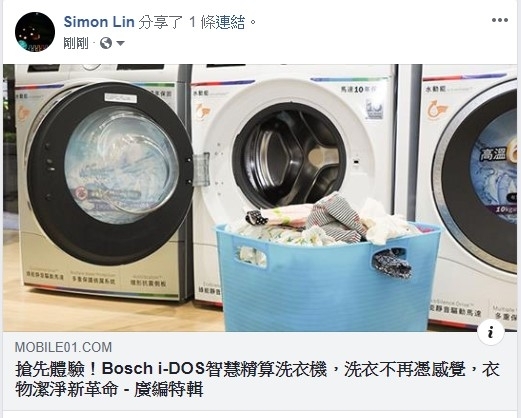
Task: Open Simon Lin's profile name link
Action: click(99, 22)
